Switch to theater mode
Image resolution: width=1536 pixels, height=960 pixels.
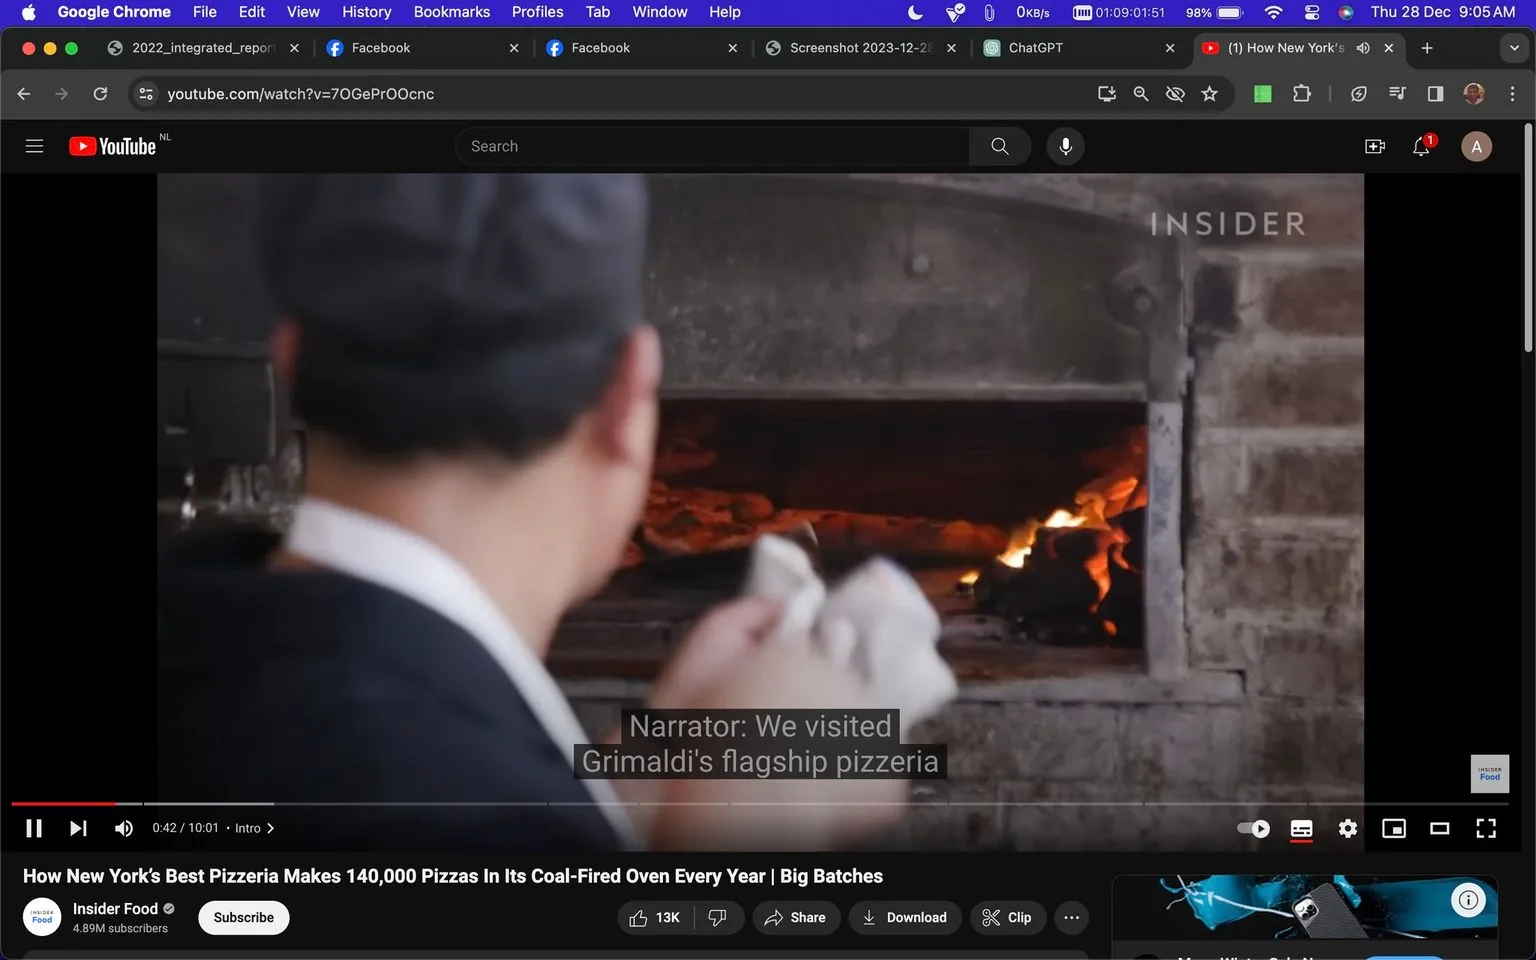(1439, 828)
